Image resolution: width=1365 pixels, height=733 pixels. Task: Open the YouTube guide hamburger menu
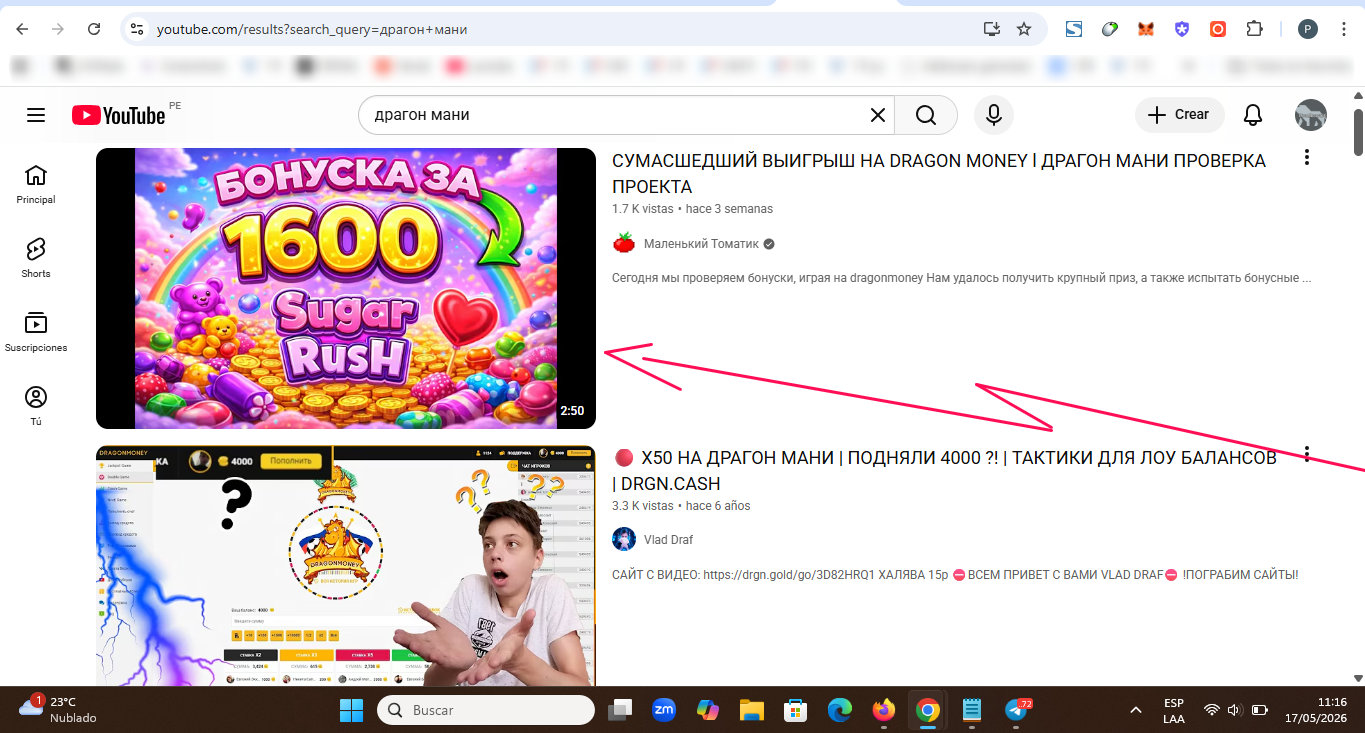pos(36,115)
